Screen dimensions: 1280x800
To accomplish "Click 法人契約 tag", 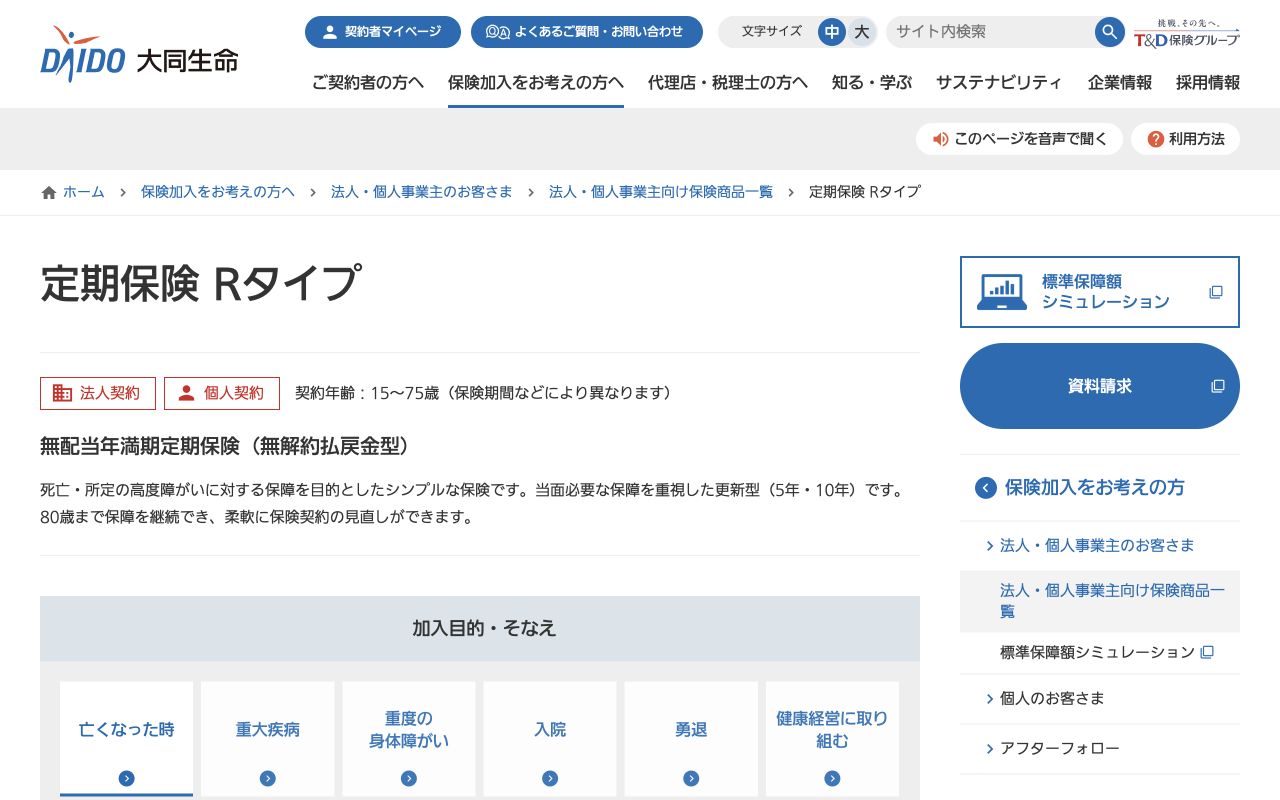I will point(98,393).
